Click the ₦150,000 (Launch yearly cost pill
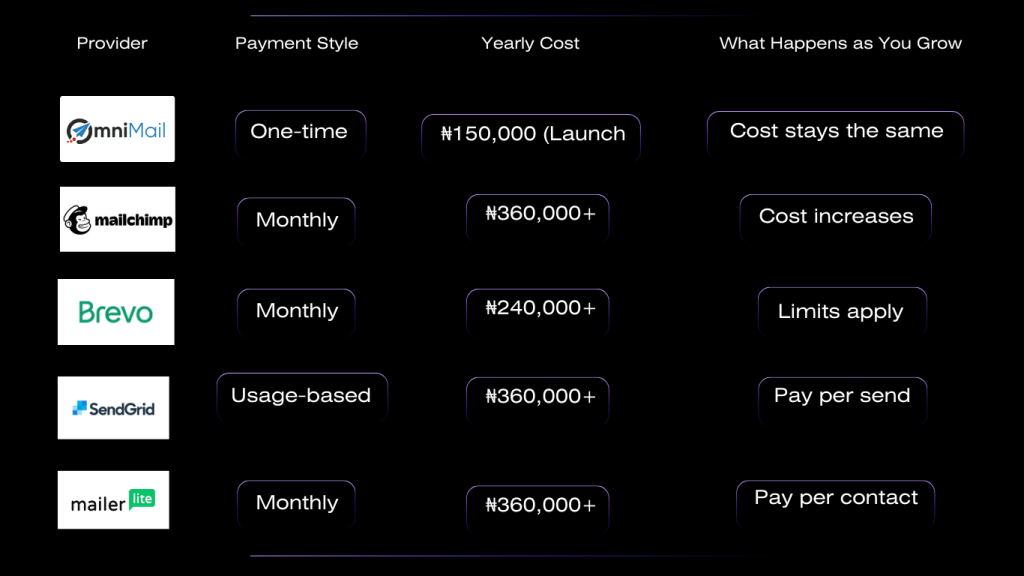 (x=531, y=135)
